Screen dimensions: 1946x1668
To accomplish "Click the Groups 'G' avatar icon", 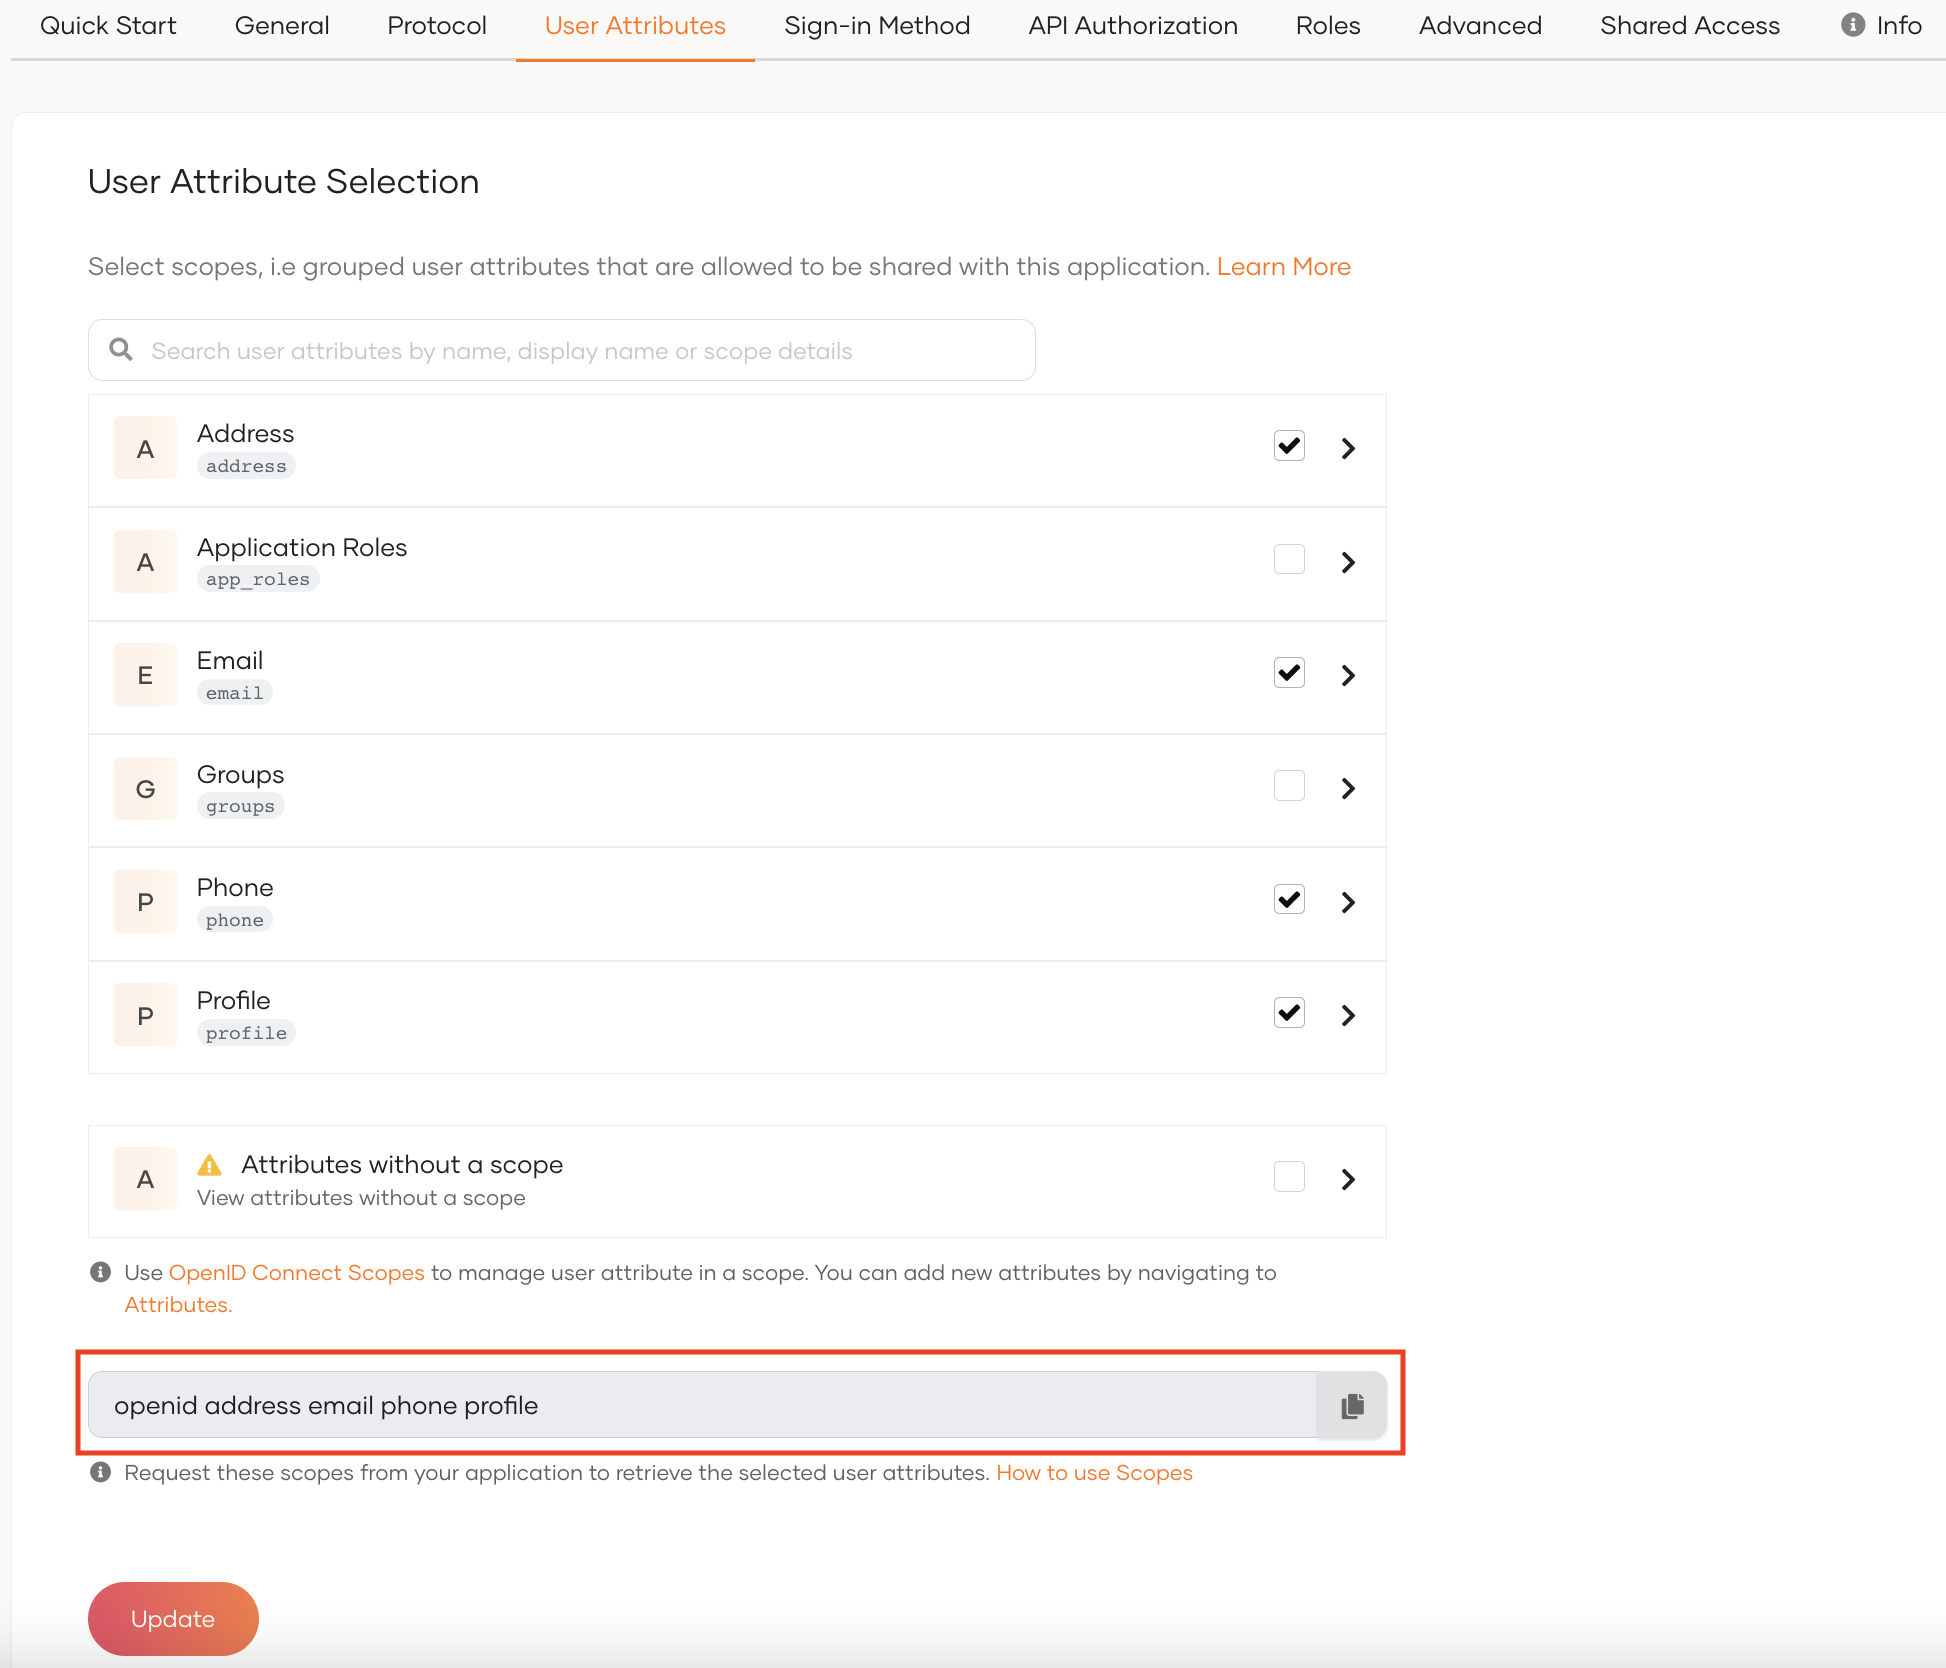I will pyautogui.click(x=145, y=789).
